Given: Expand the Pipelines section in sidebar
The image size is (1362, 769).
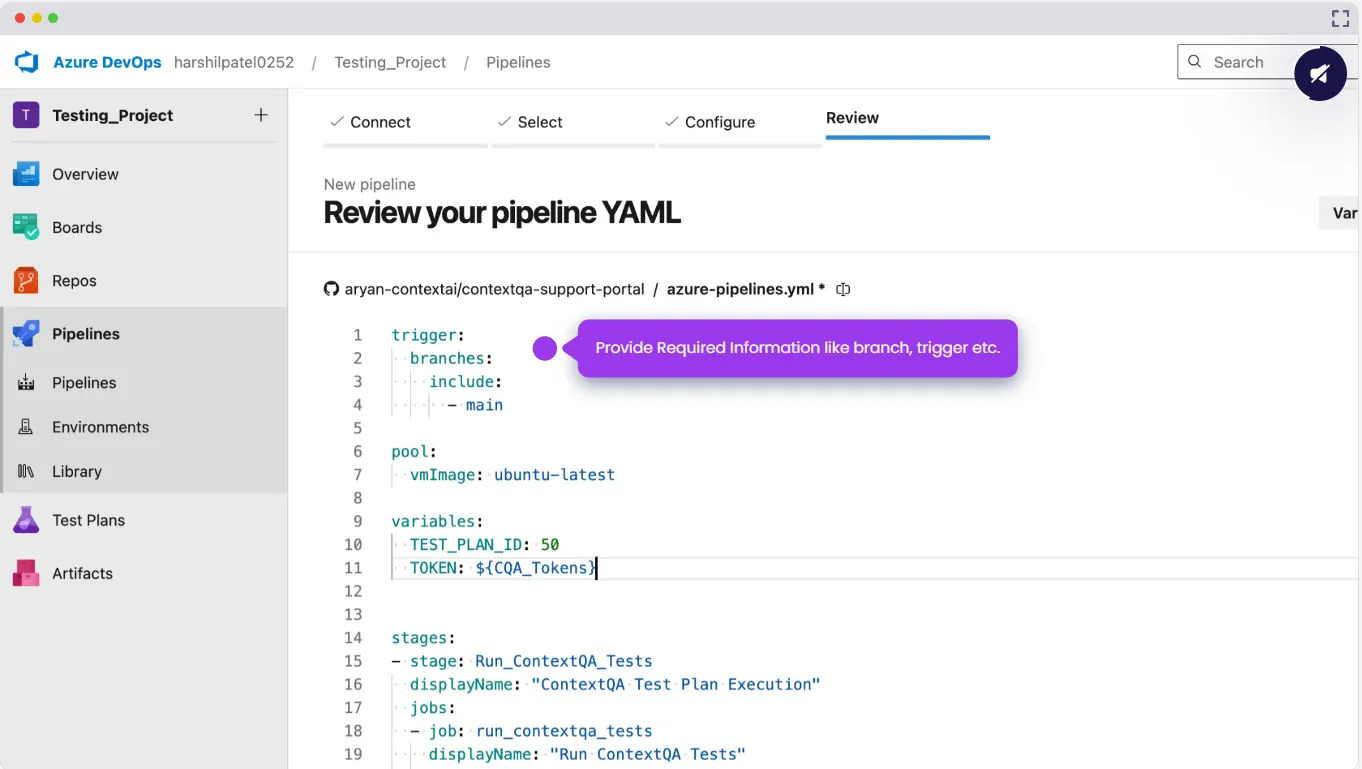Looking at the screenshot, I should click(86, 334).
